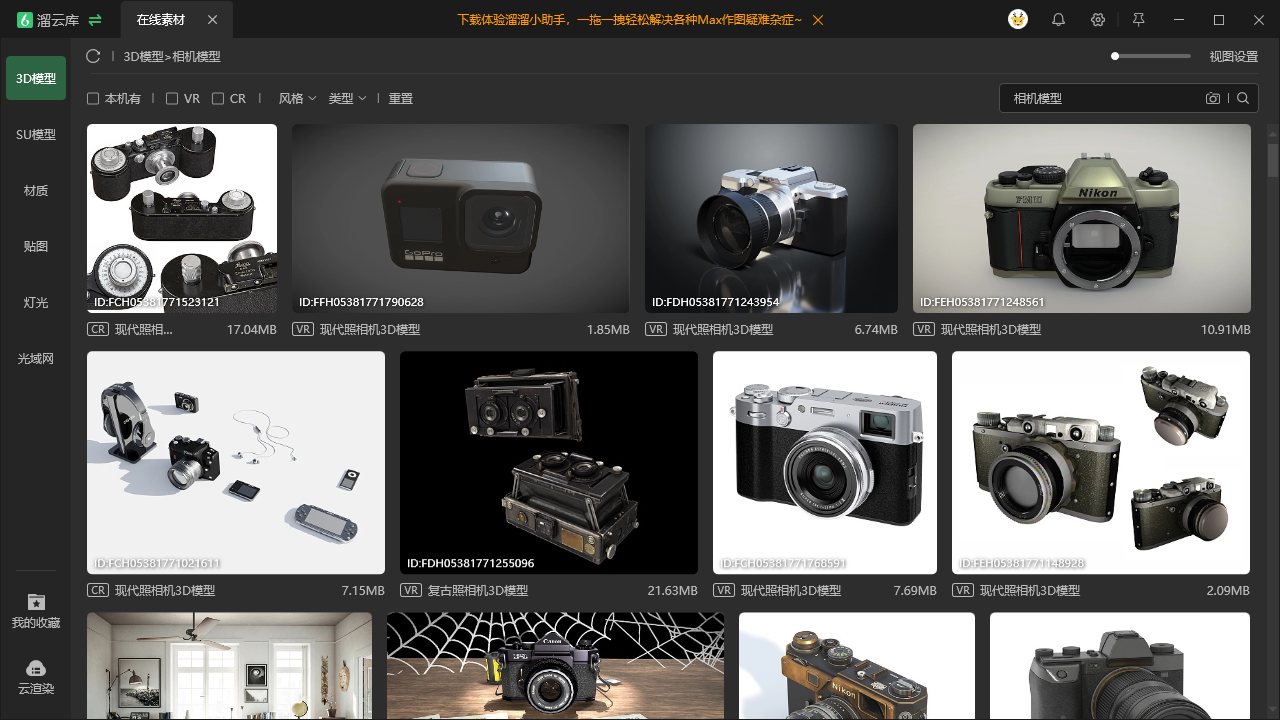Click the 相机模型 breadcrumb link

coord(197,57)
